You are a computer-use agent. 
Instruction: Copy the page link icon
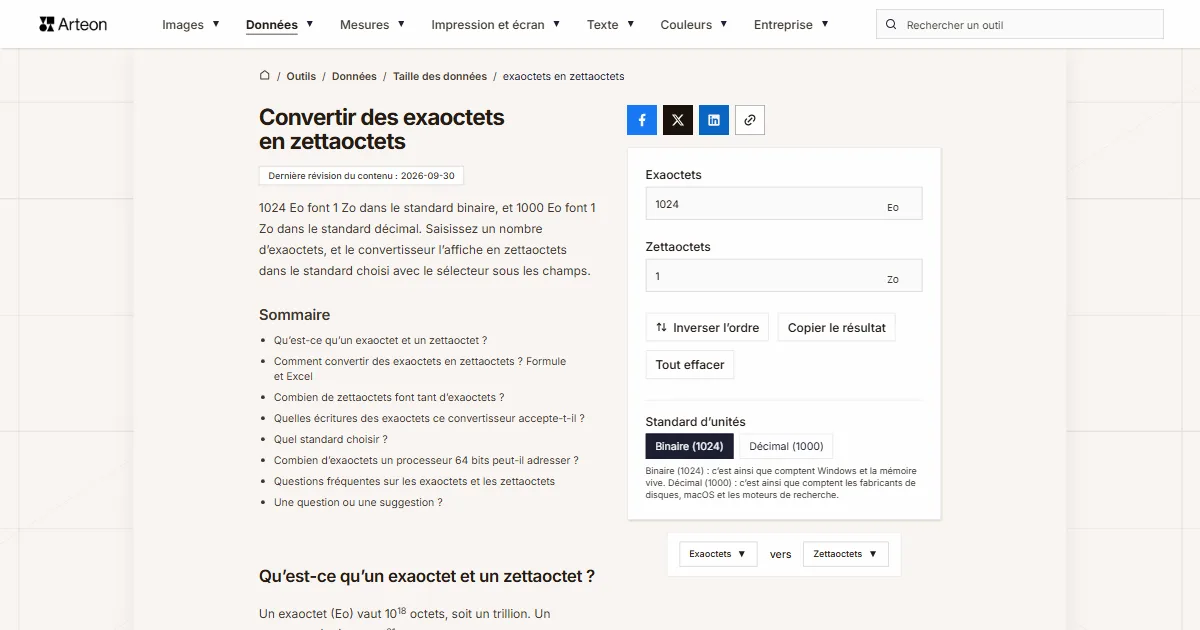(750, 120)
